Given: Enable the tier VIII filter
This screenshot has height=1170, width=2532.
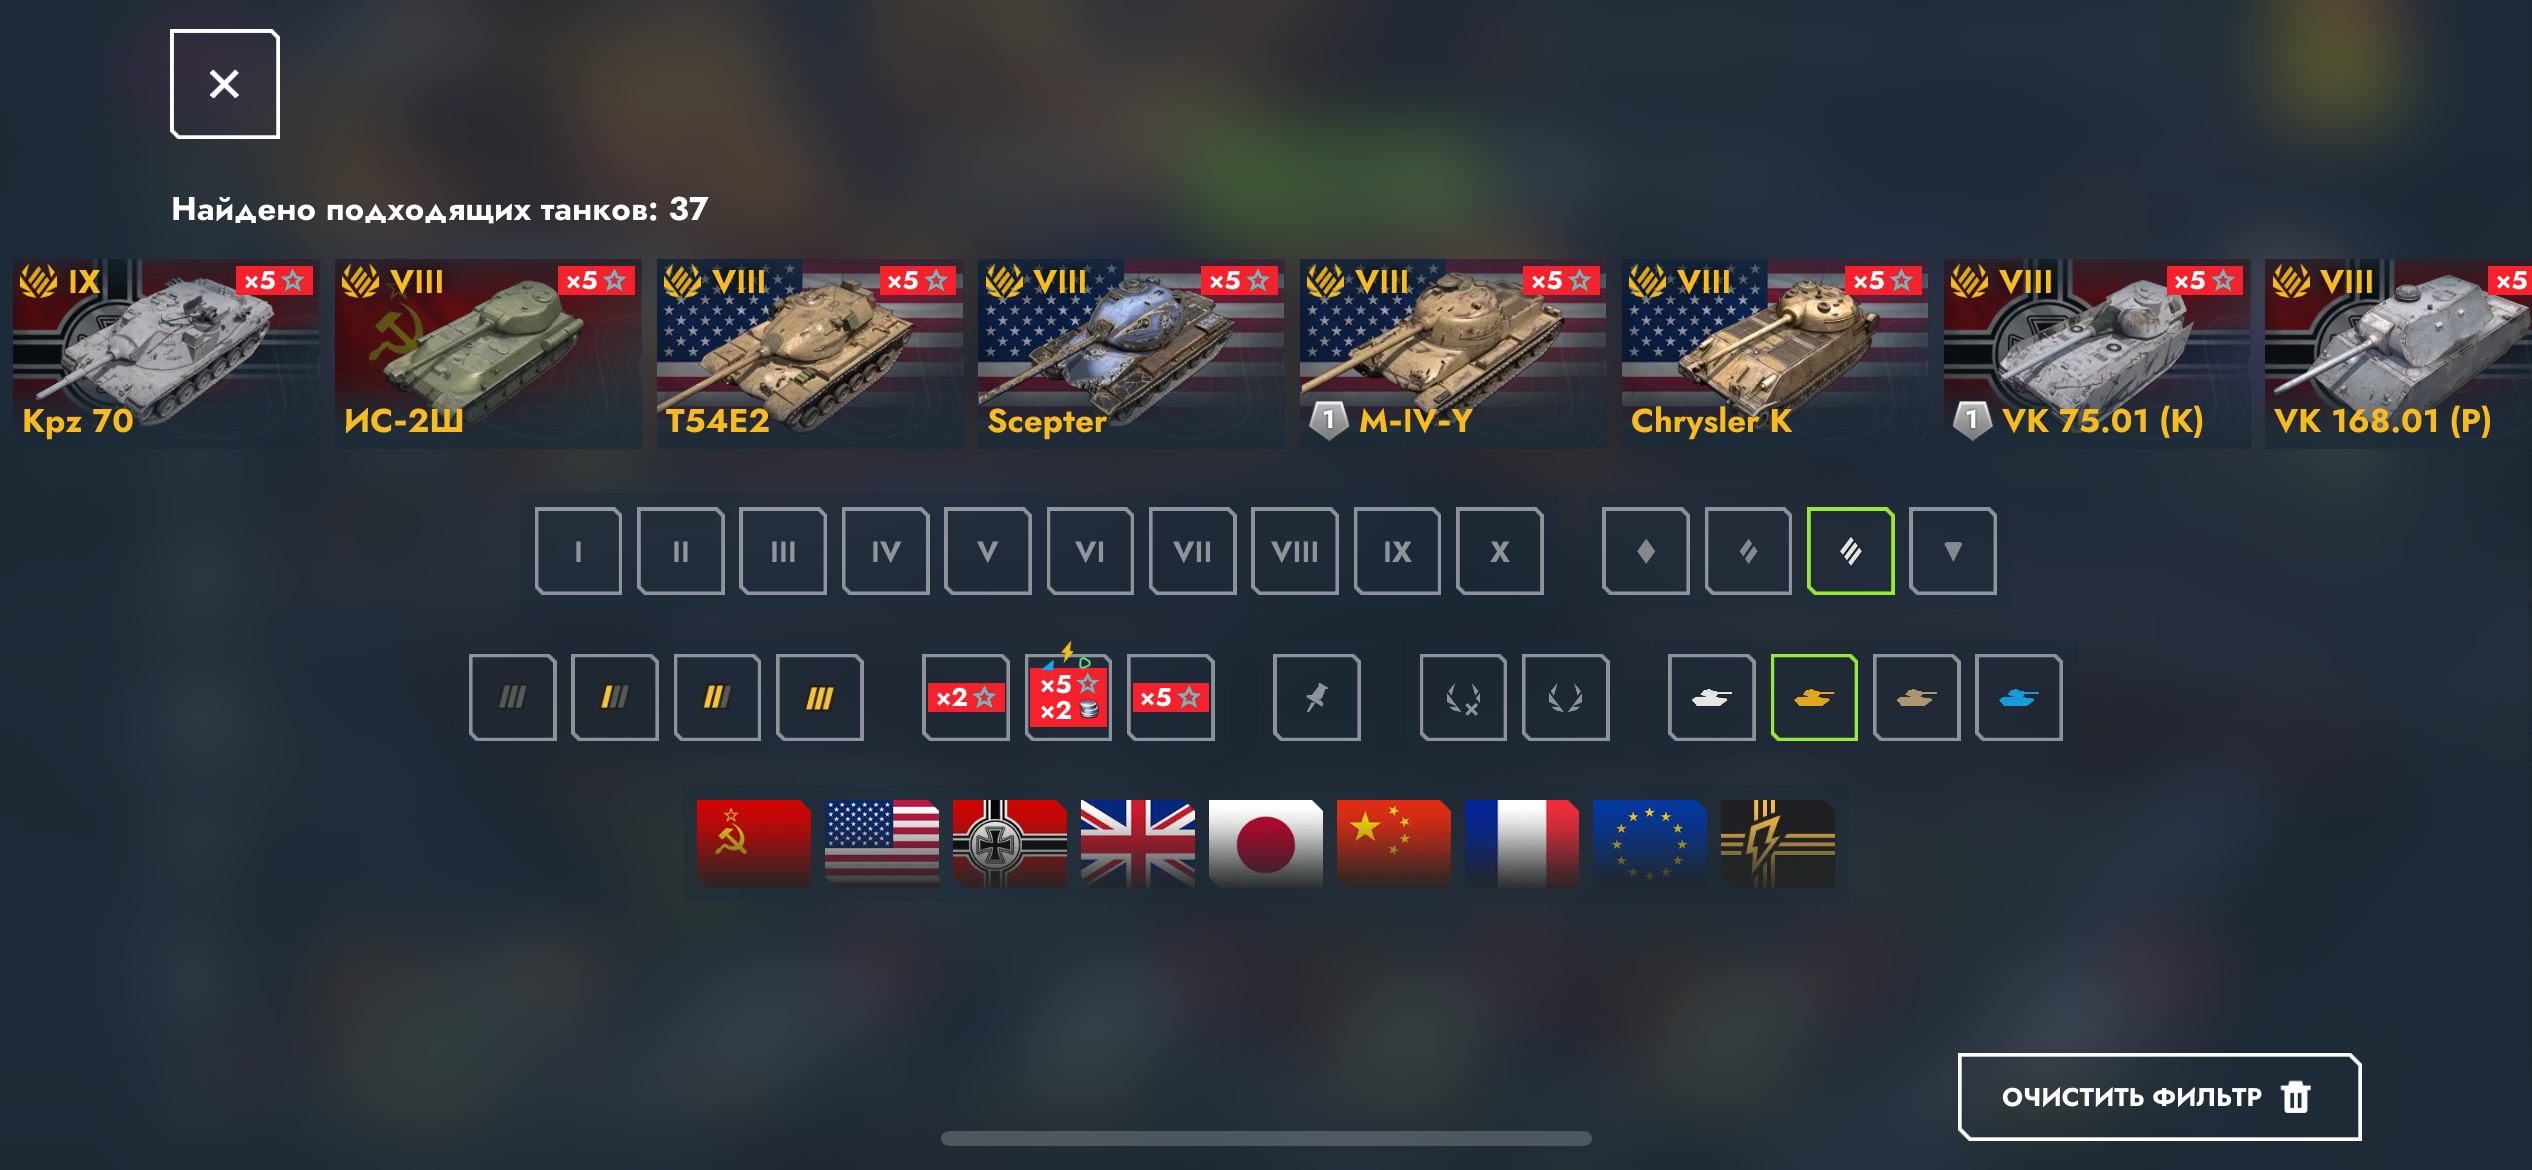Looking at the screenshot, I should [1295, 551].
